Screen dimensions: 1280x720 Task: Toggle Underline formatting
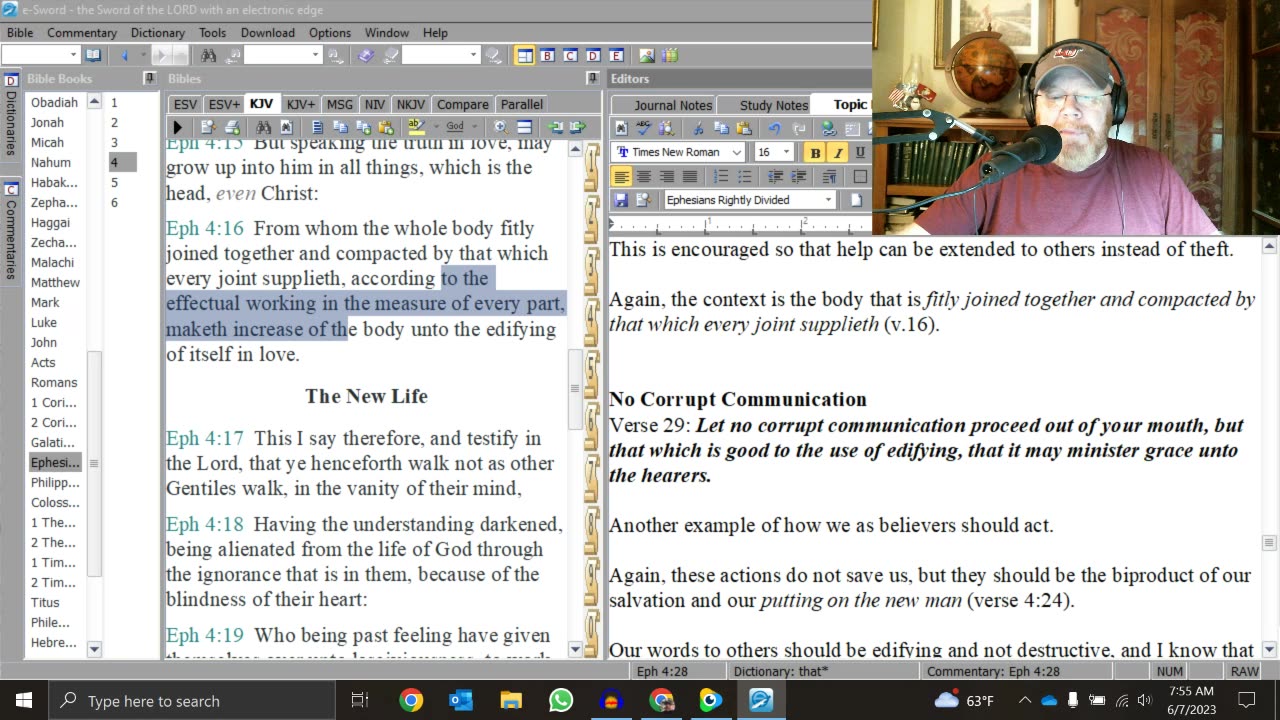(x=860, y=153)
